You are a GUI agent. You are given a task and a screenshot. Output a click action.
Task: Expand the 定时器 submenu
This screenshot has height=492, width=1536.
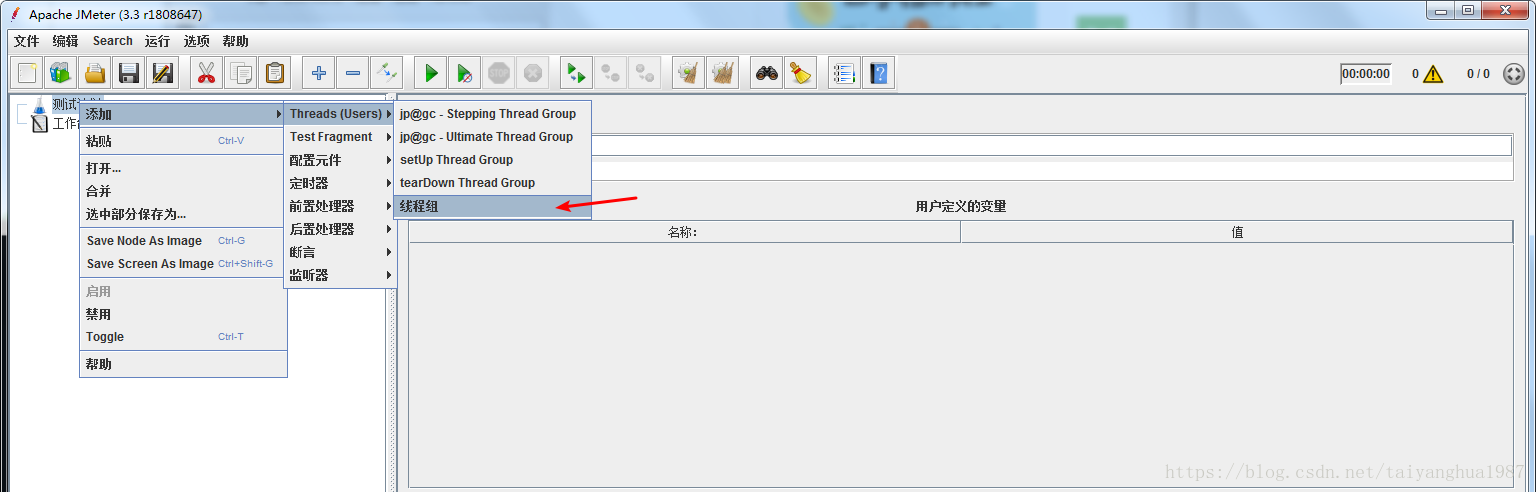(x=340, y=183)
